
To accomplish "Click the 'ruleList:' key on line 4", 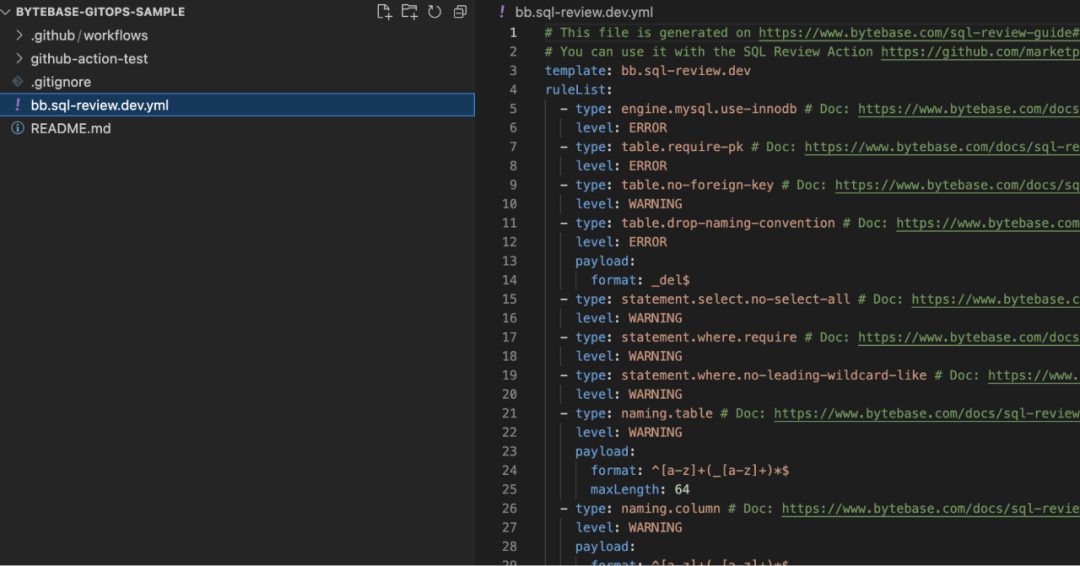I will [x=579, y=90].
